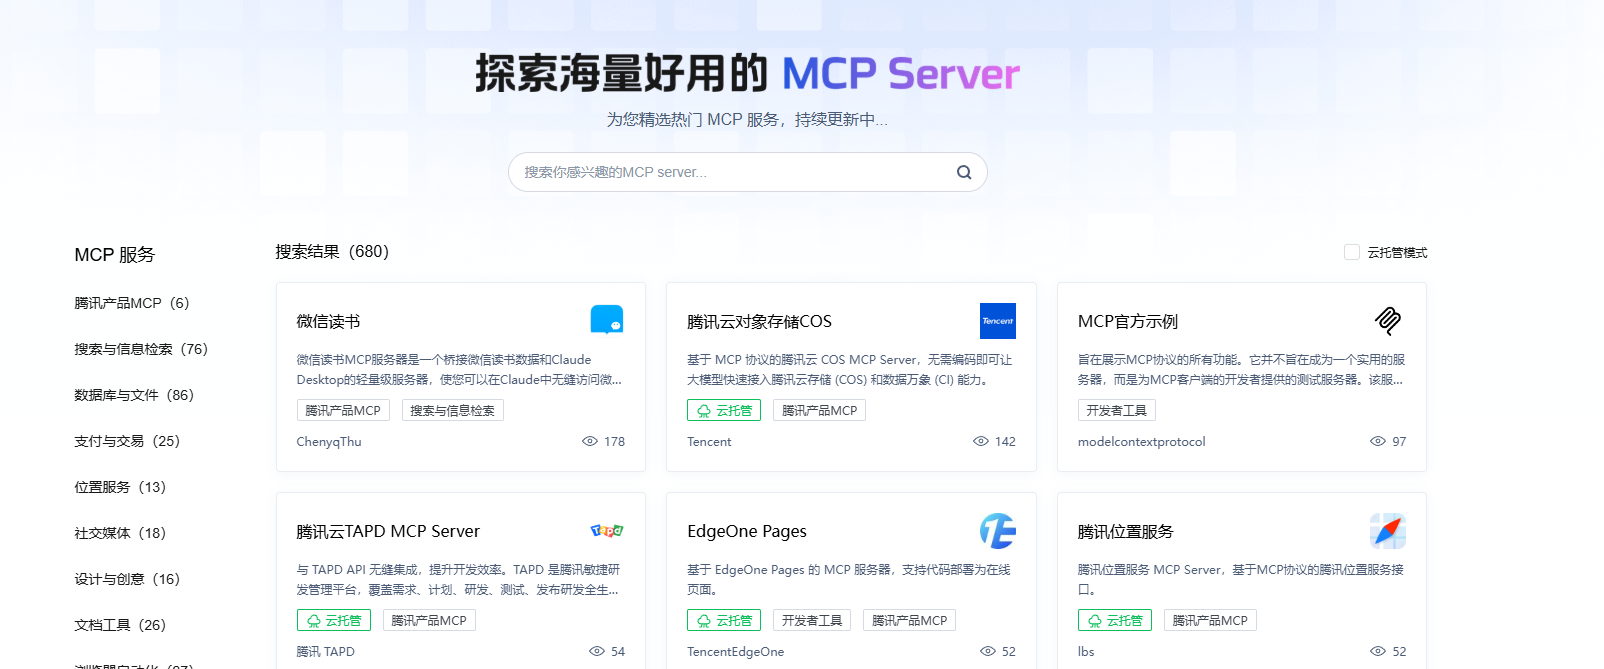Screen dimensions: 1604x669
Task: Click 搜索与信息检索 tag on 微信读书 card
Action: [x=452, y=410]
